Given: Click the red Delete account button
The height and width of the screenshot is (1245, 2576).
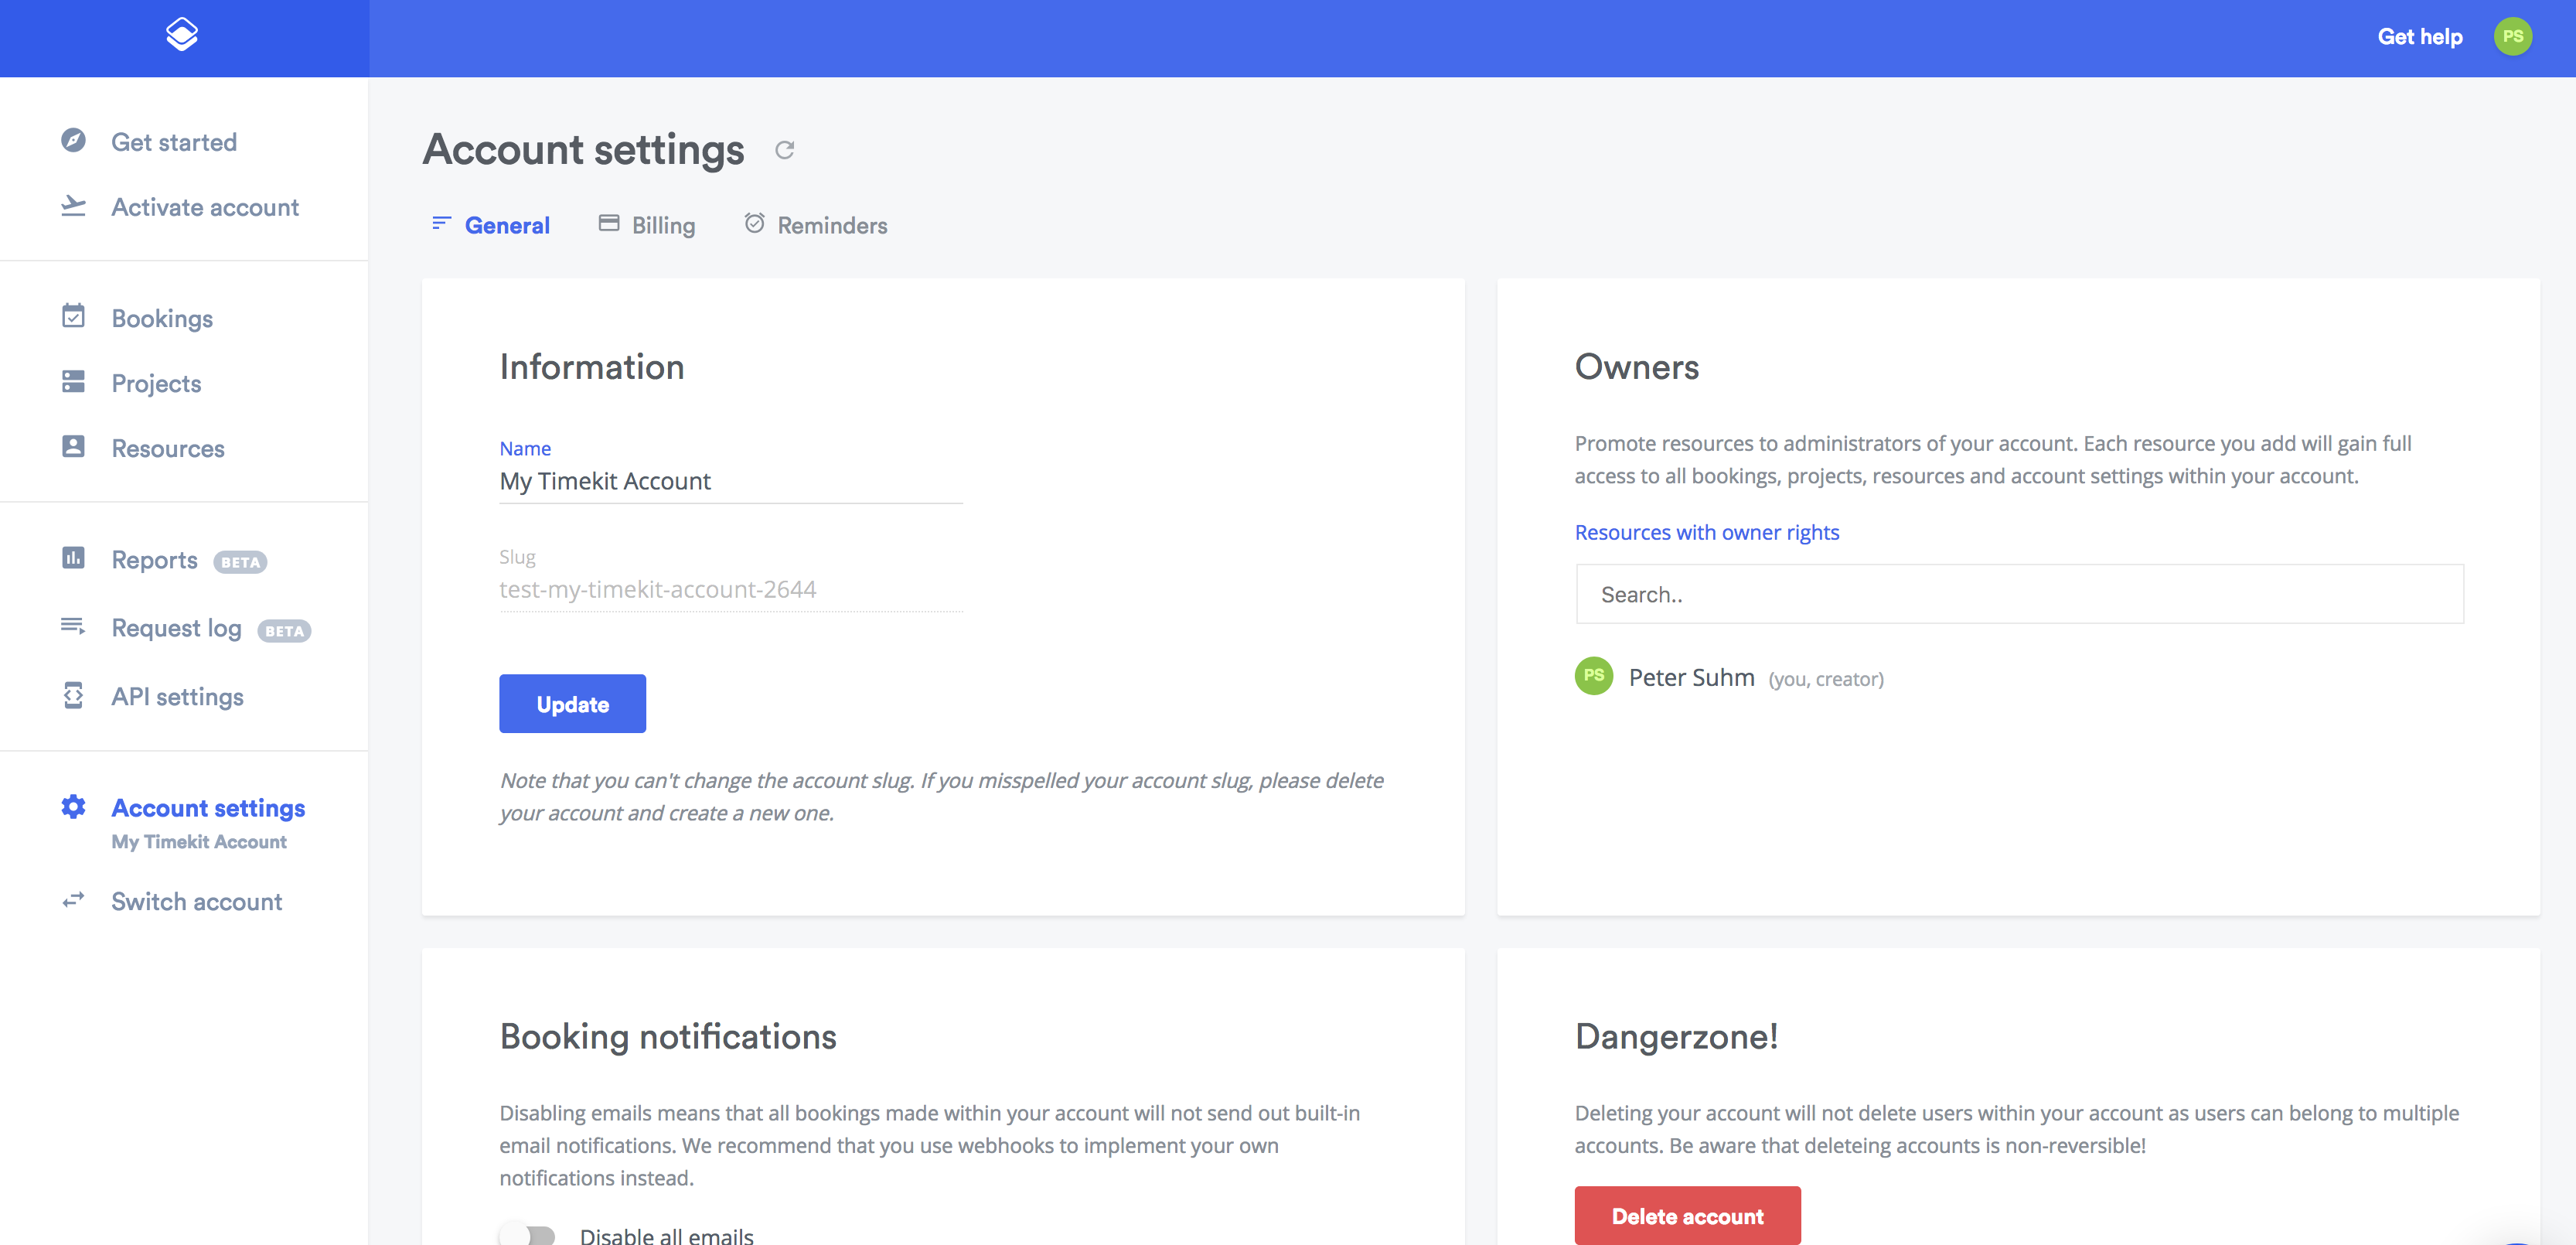Looking at the screenshot, I should pyautogui.click(x=1686, y=1215).
